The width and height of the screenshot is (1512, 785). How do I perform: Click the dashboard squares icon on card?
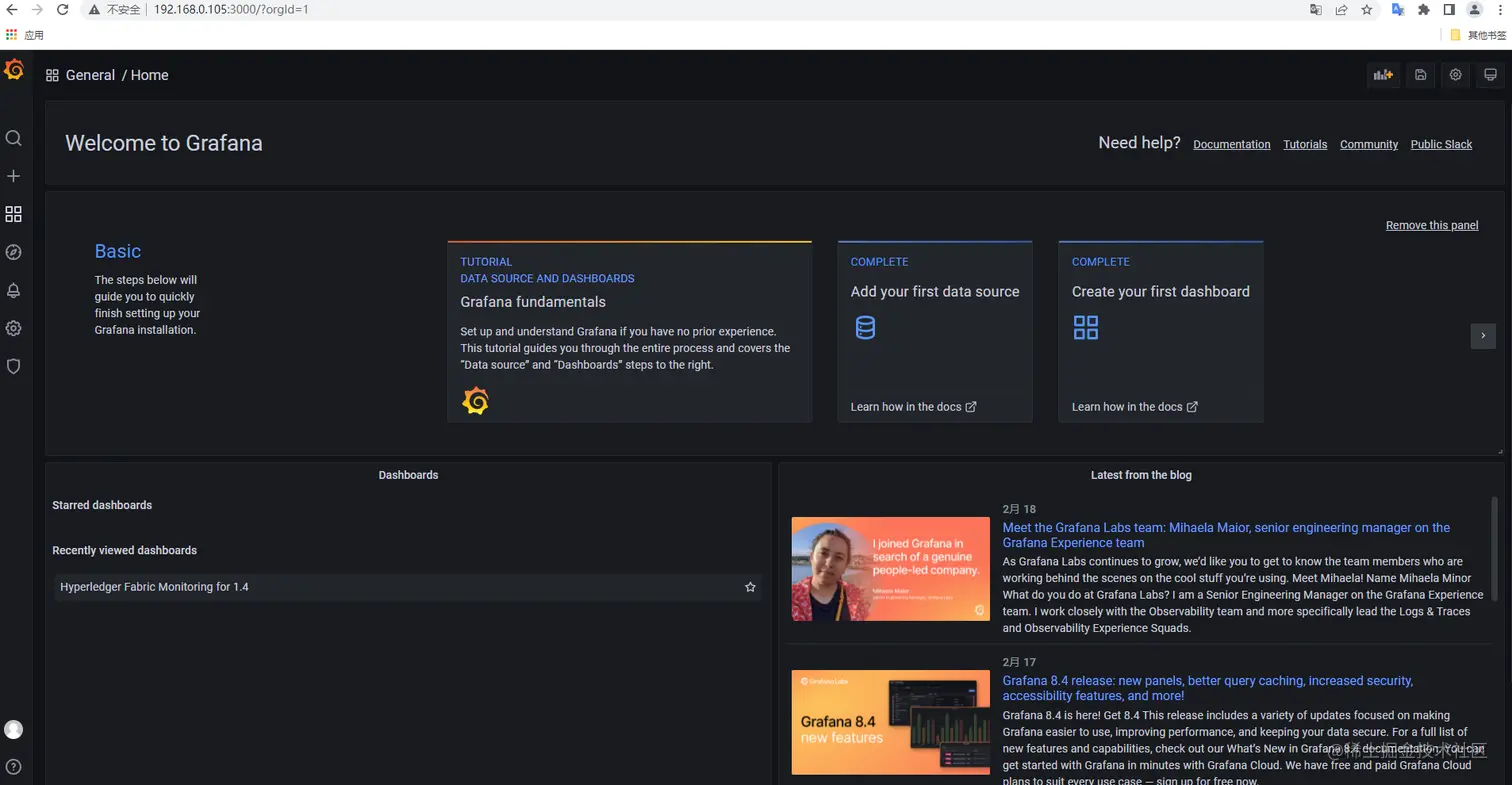click(x=1085, y=327)
